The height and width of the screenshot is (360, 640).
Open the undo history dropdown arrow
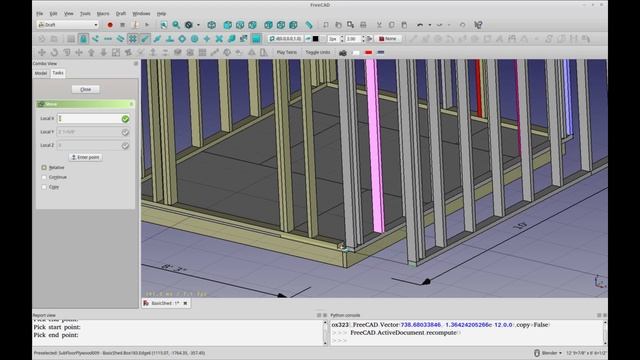click(429, 25)
